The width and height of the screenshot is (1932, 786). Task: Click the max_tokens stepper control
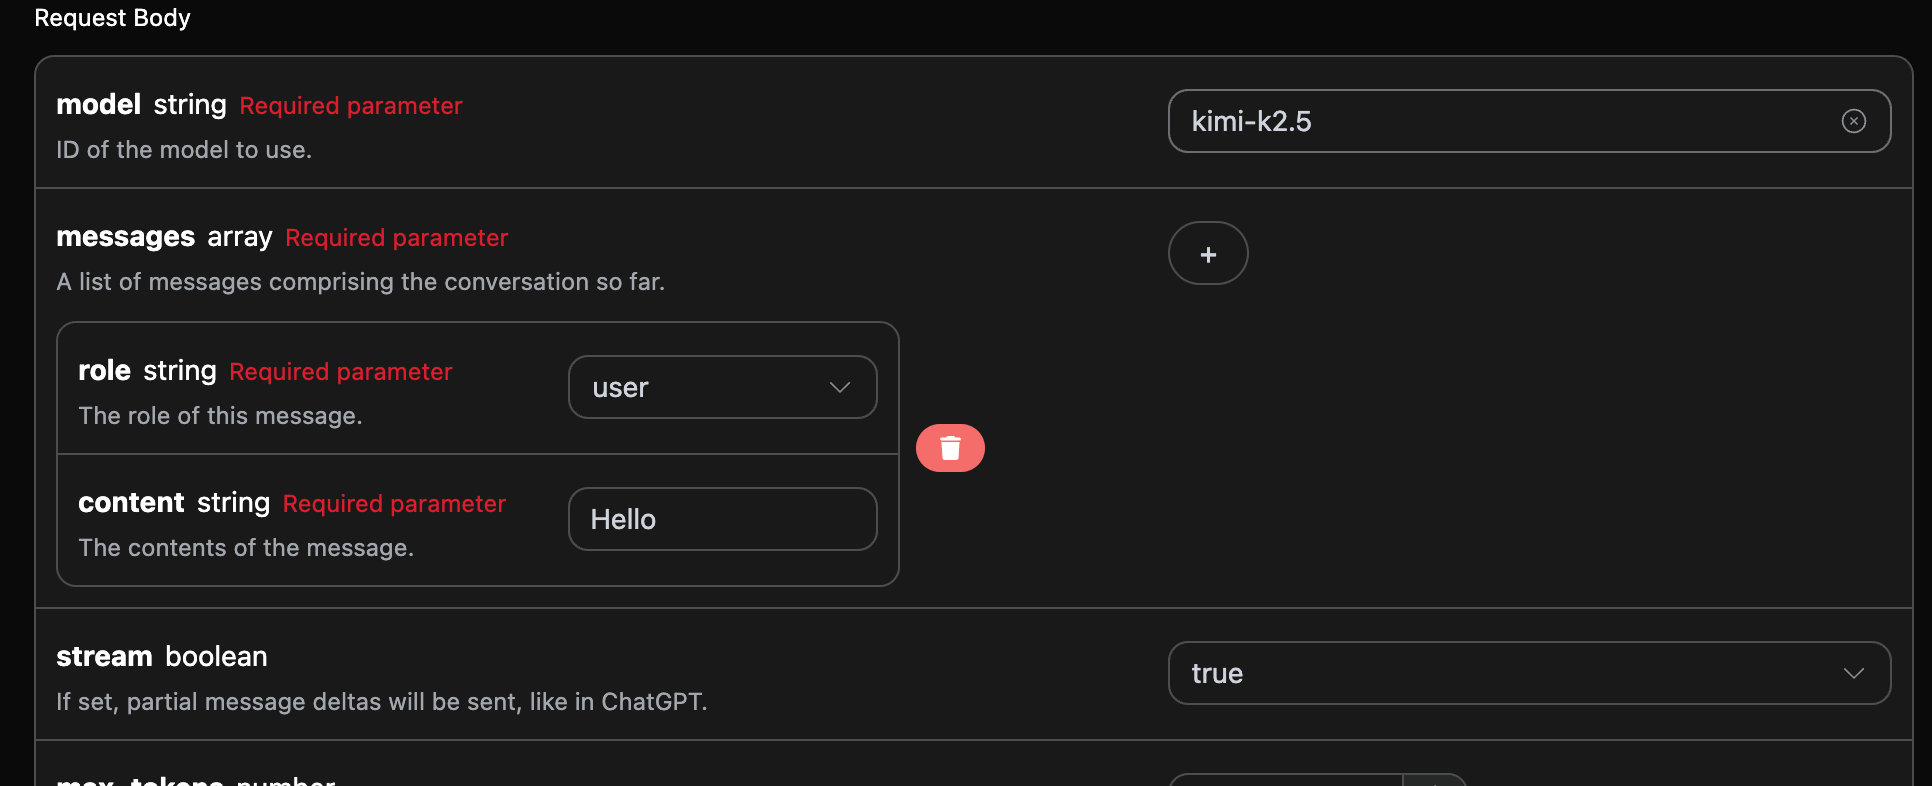click(x=1434, y=780)
